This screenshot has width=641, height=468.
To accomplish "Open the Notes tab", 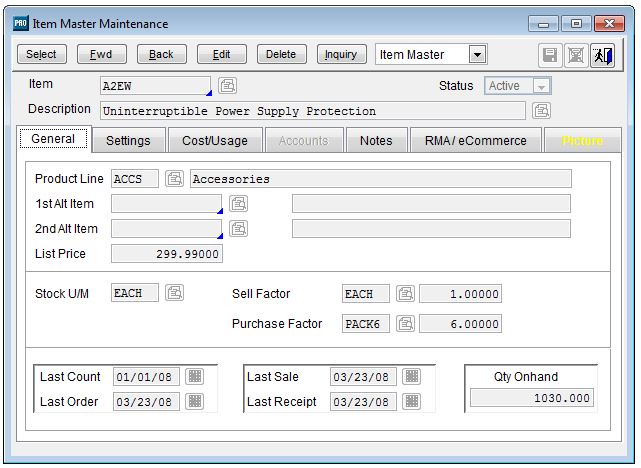I will [376, 141].
